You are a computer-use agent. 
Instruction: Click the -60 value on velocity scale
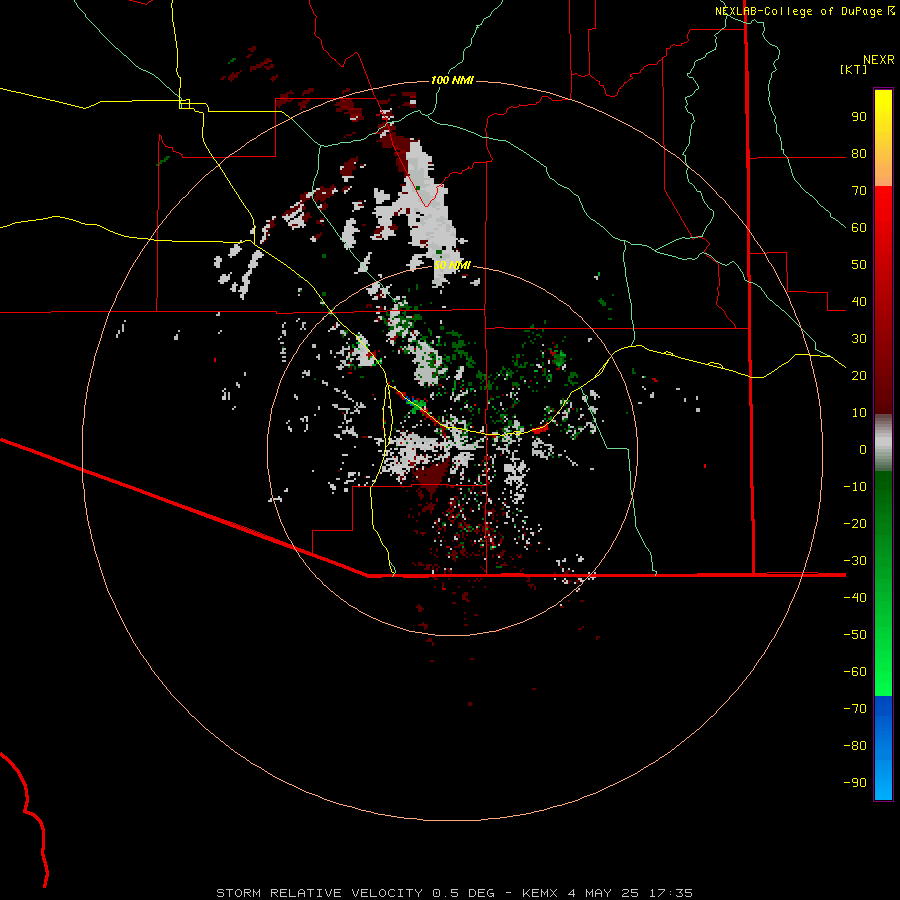tap(855, 672)
